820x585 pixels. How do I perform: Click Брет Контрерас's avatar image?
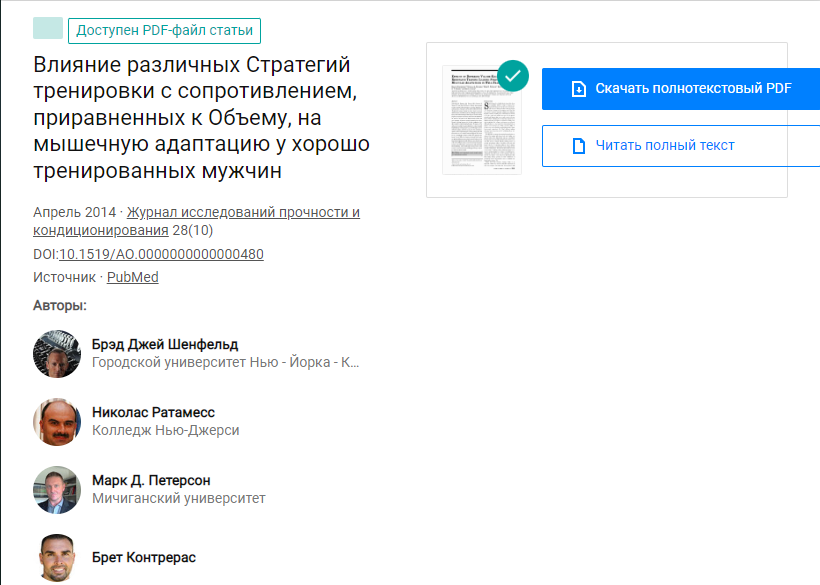[57, 558]
